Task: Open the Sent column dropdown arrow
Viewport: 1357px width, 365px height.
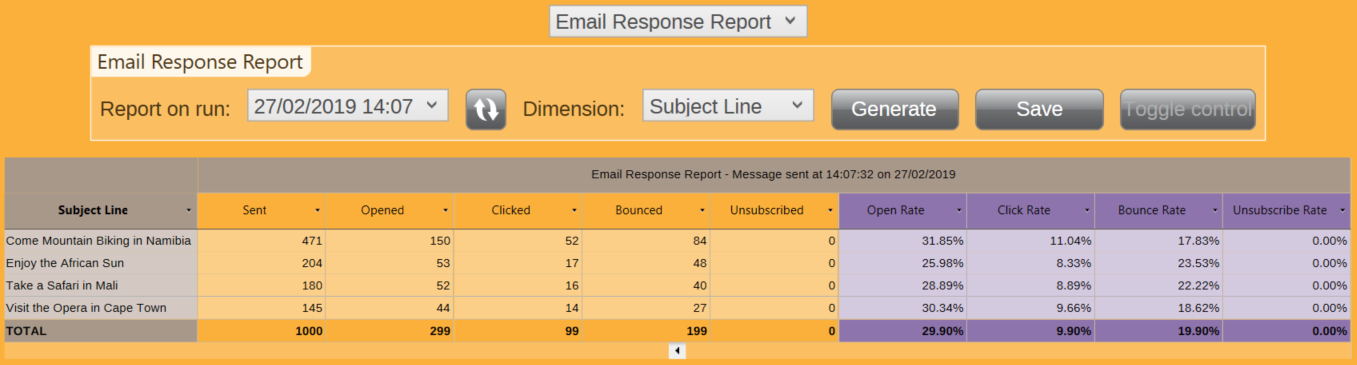Action: click(x=318, y=211)
